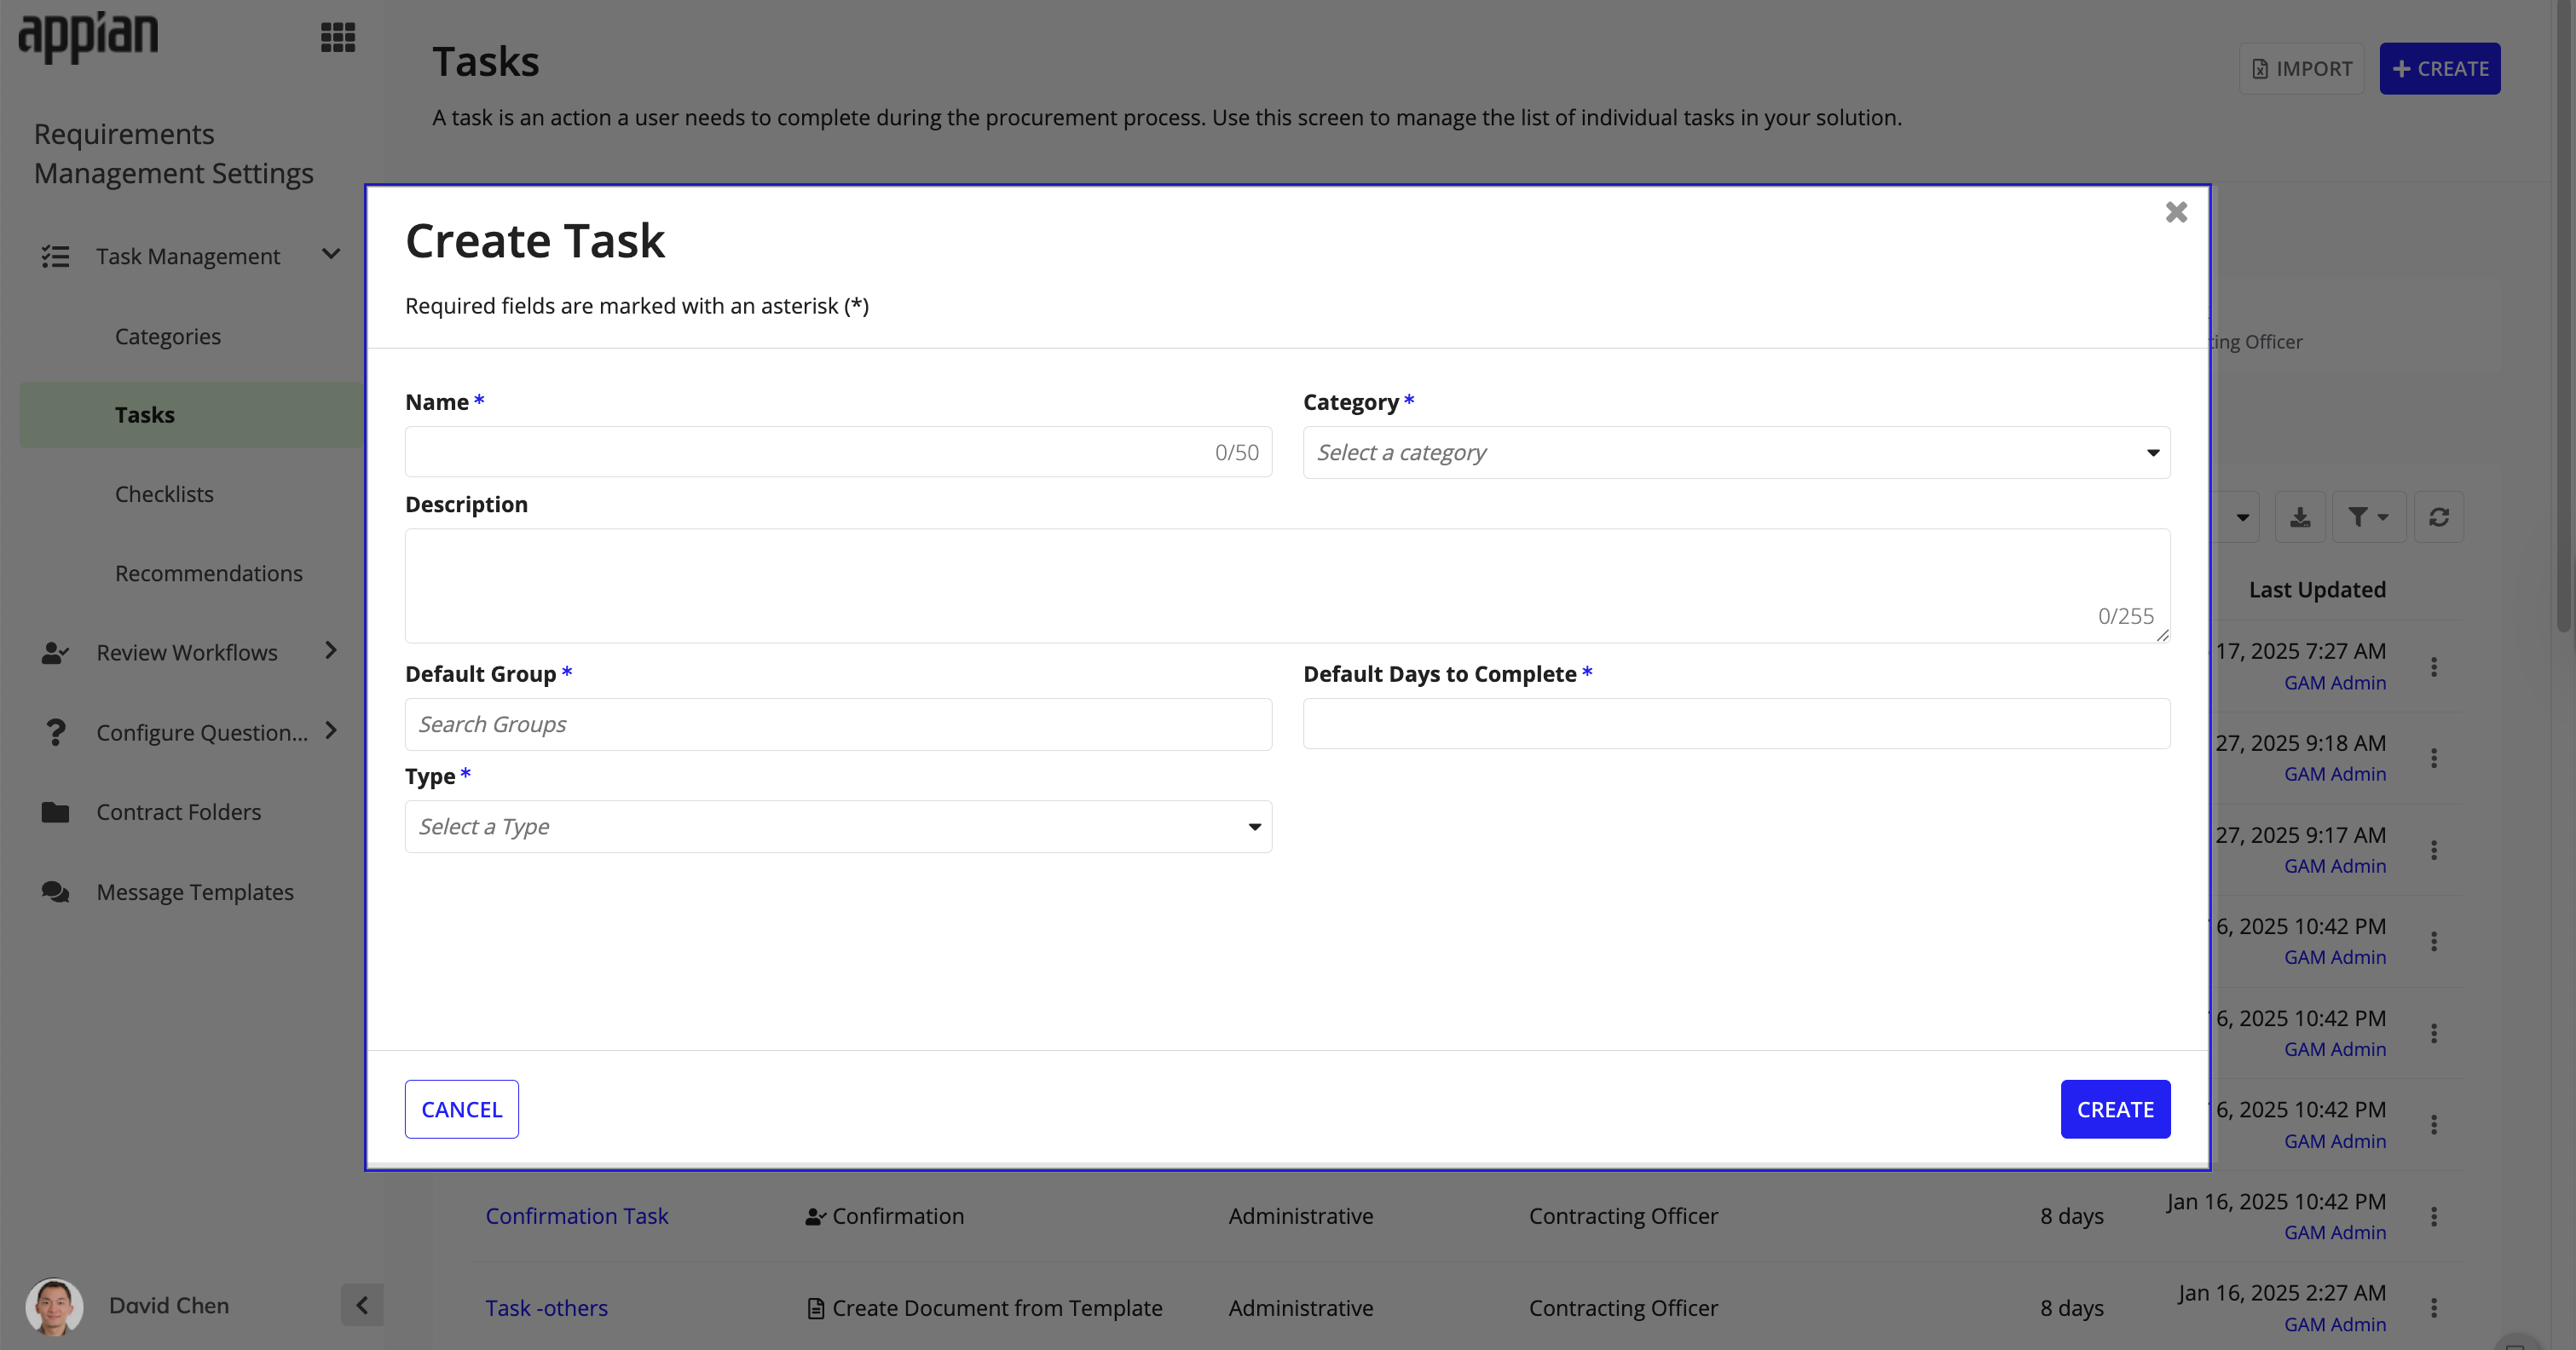Open the Select a Type dropdown
Viewport: 2576px width, 1350px height.
[838, 827]
